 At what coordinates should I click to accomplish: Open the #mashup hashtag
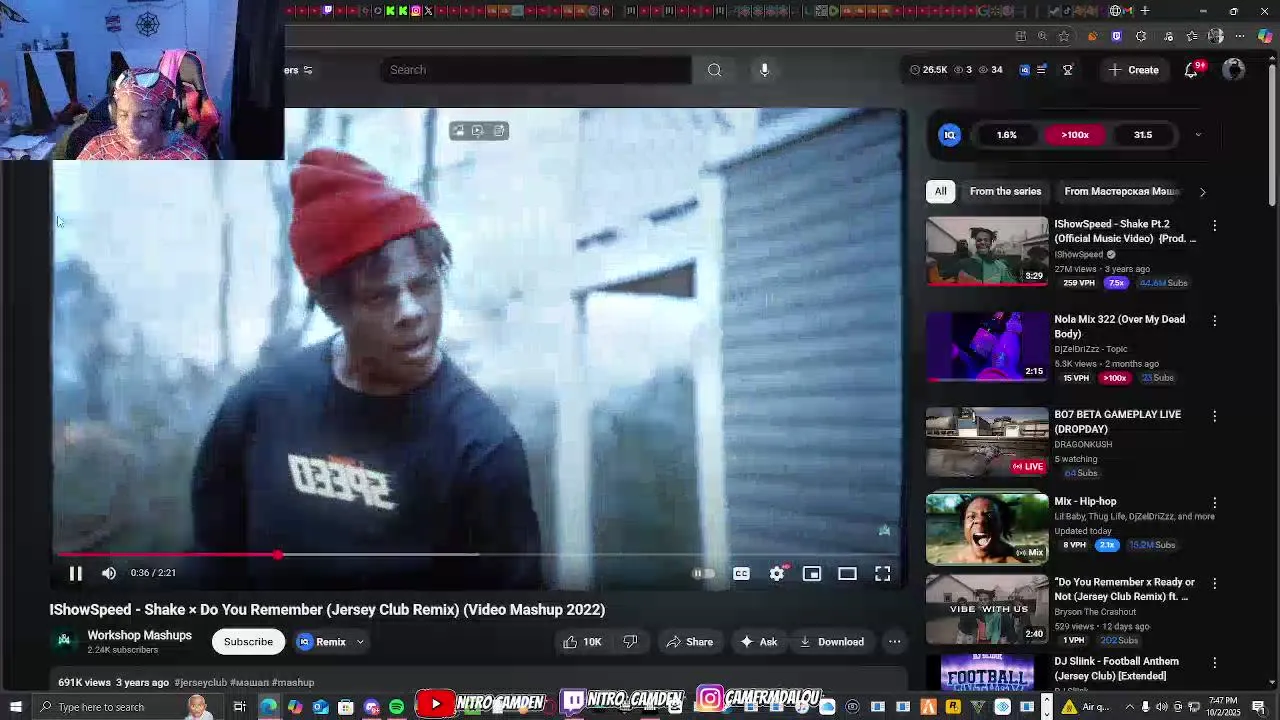click(x=293, y=683)
